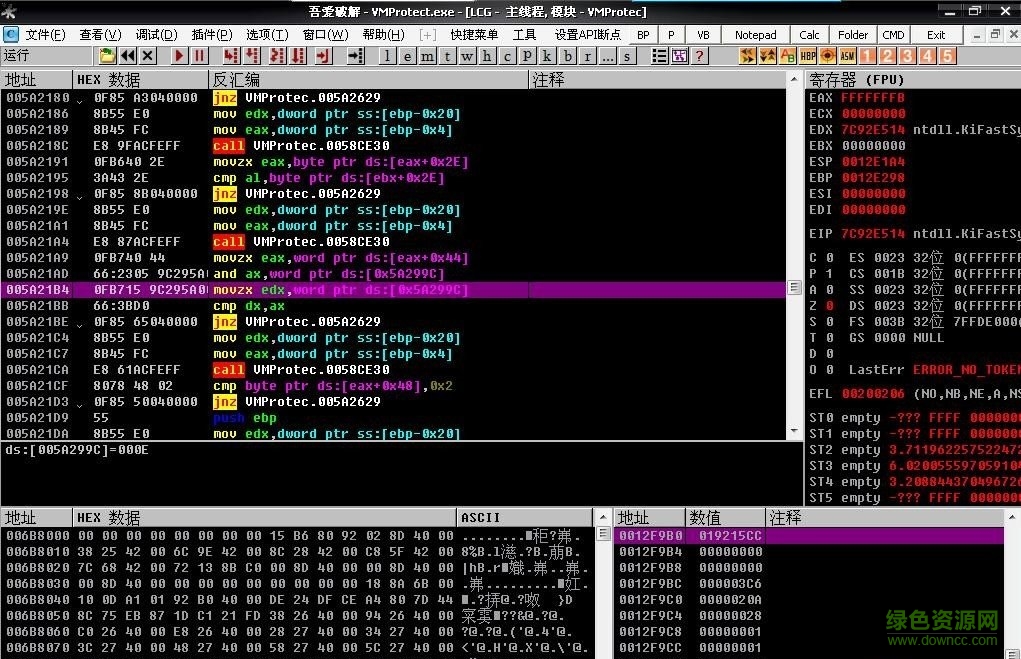The width and height of the screenshot is (1021, 659).
Task: Click the BP button
Action: (643, 35)
